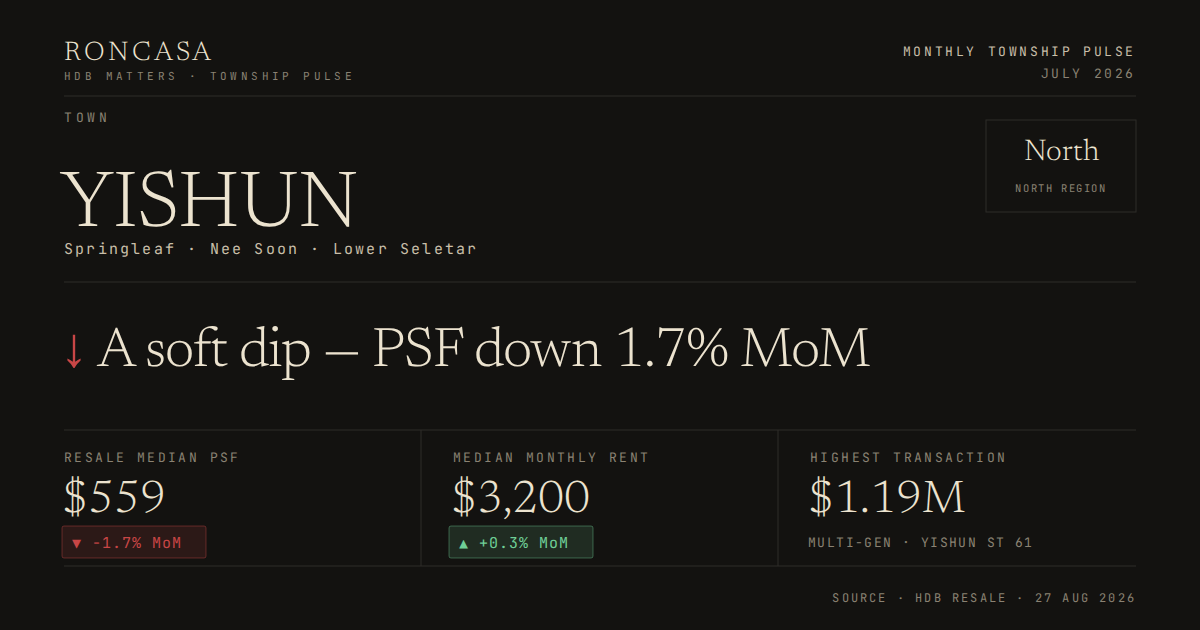1200x630 pixels.
Task: Select the RONCASA logo text
Action: click(138, 52)
